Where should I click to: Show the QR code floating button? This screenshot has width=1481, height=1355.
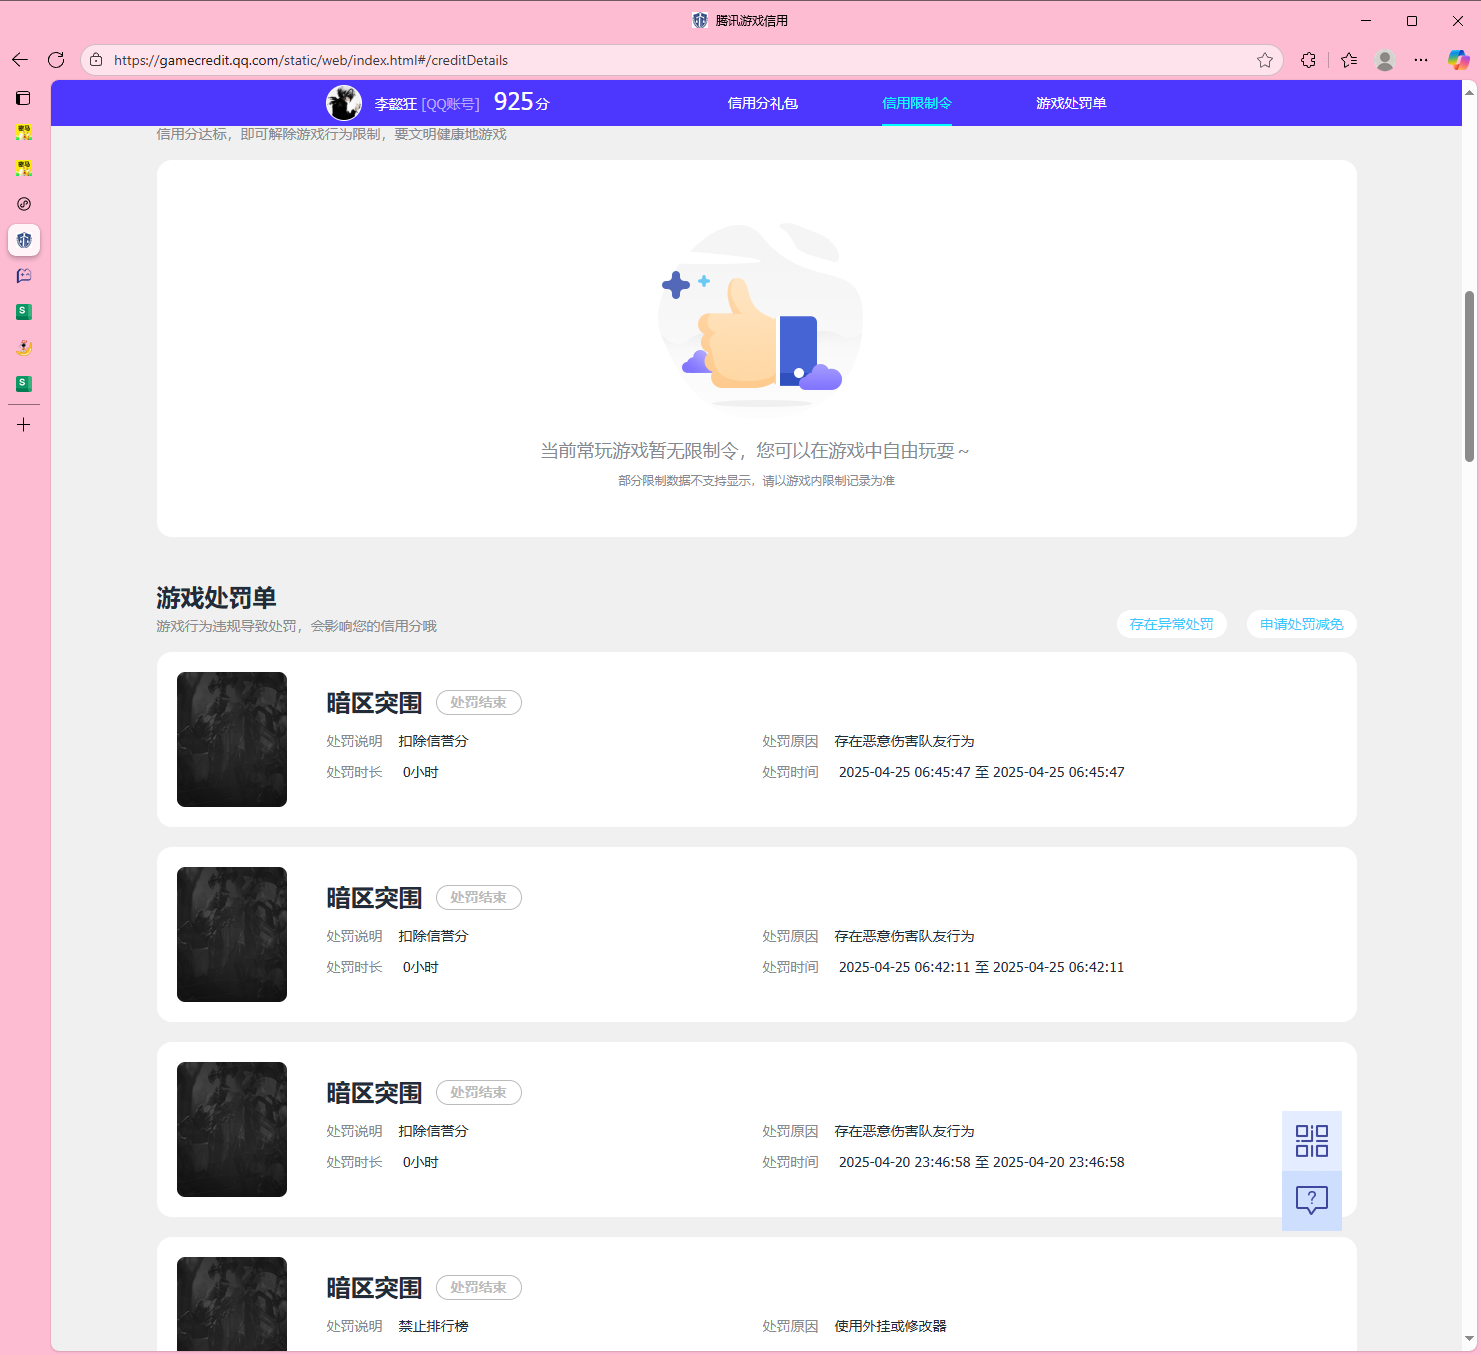pos(1312,1141)
